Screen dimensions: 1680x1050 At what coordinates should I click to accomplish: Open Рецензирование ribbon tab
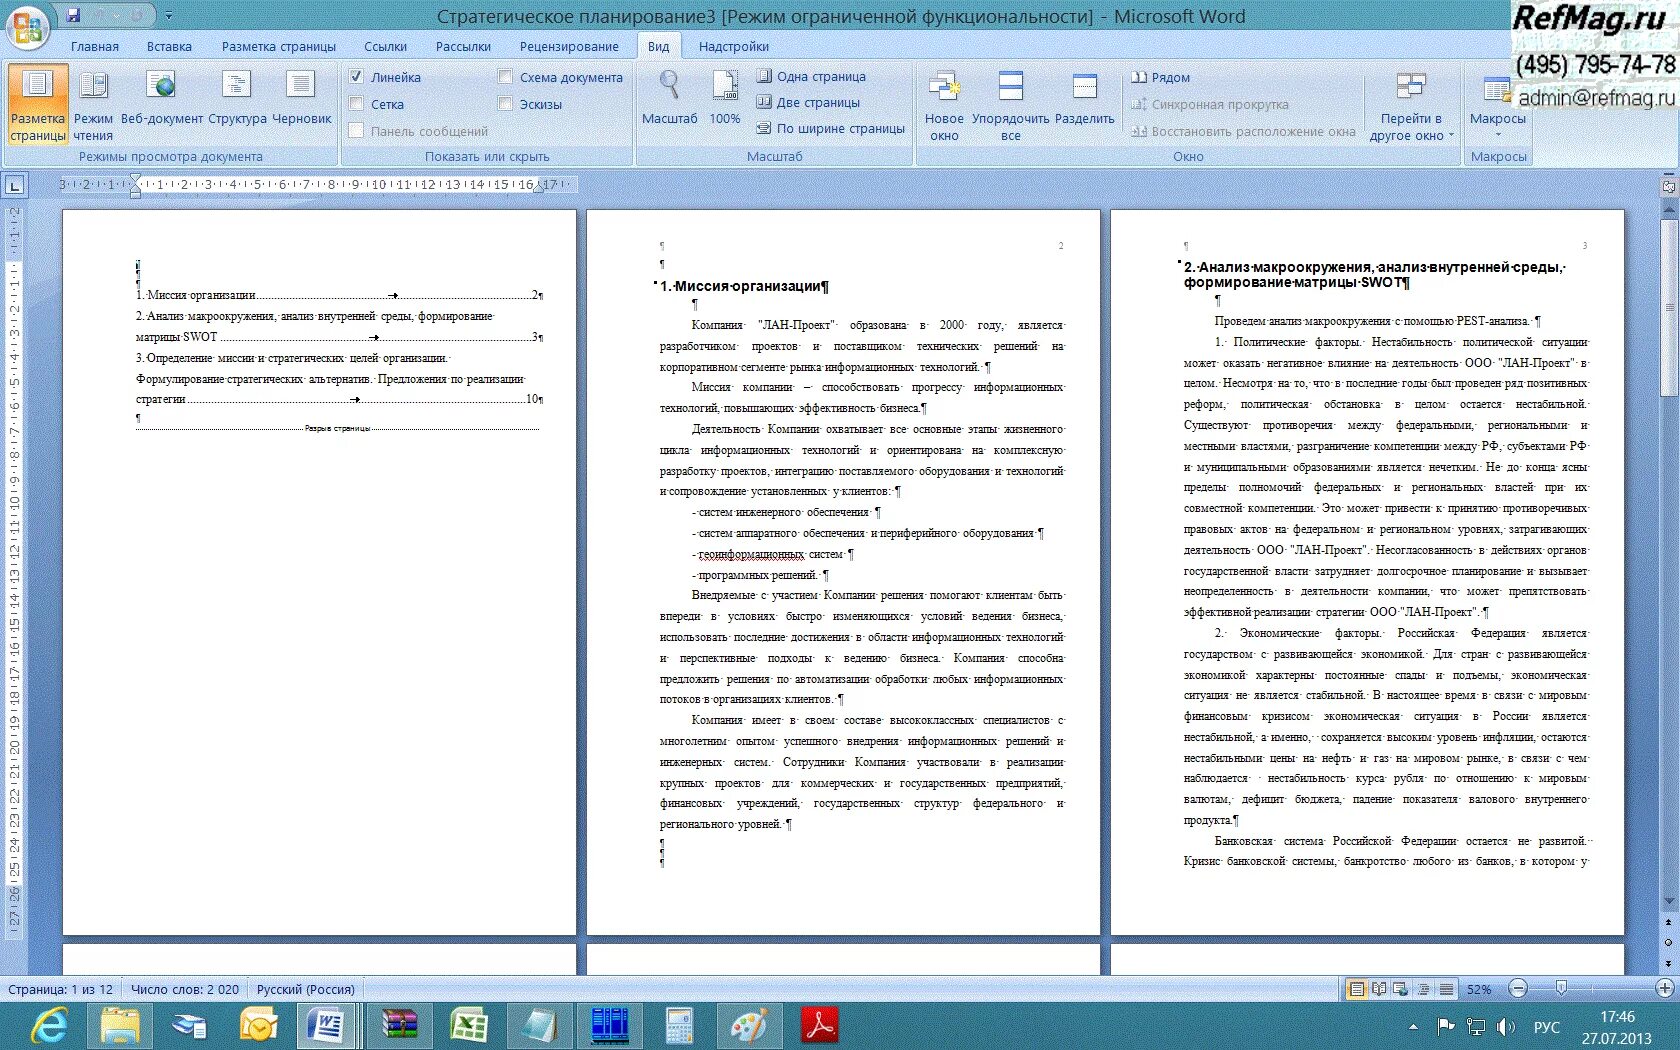tap(569, 46)
